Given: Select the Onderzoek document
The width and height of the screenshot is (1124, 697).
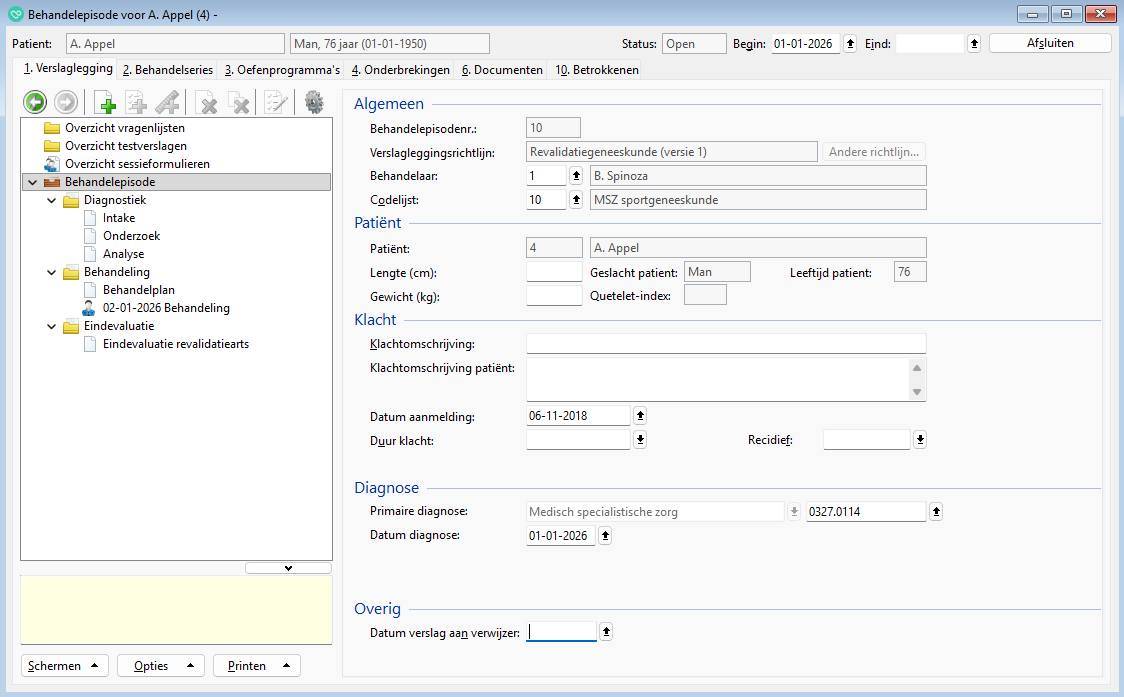Looking at the screenshot, I should click(x=131, y=236).
